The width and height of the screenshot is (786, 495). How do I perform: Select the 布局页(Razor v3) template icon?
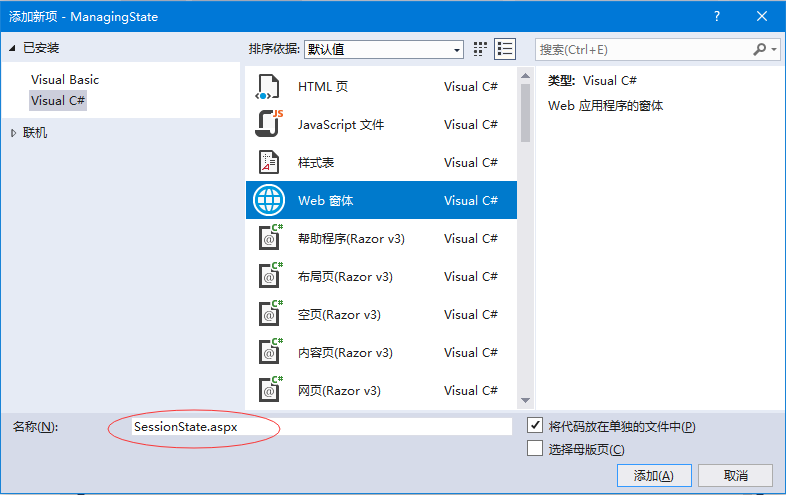268,277
